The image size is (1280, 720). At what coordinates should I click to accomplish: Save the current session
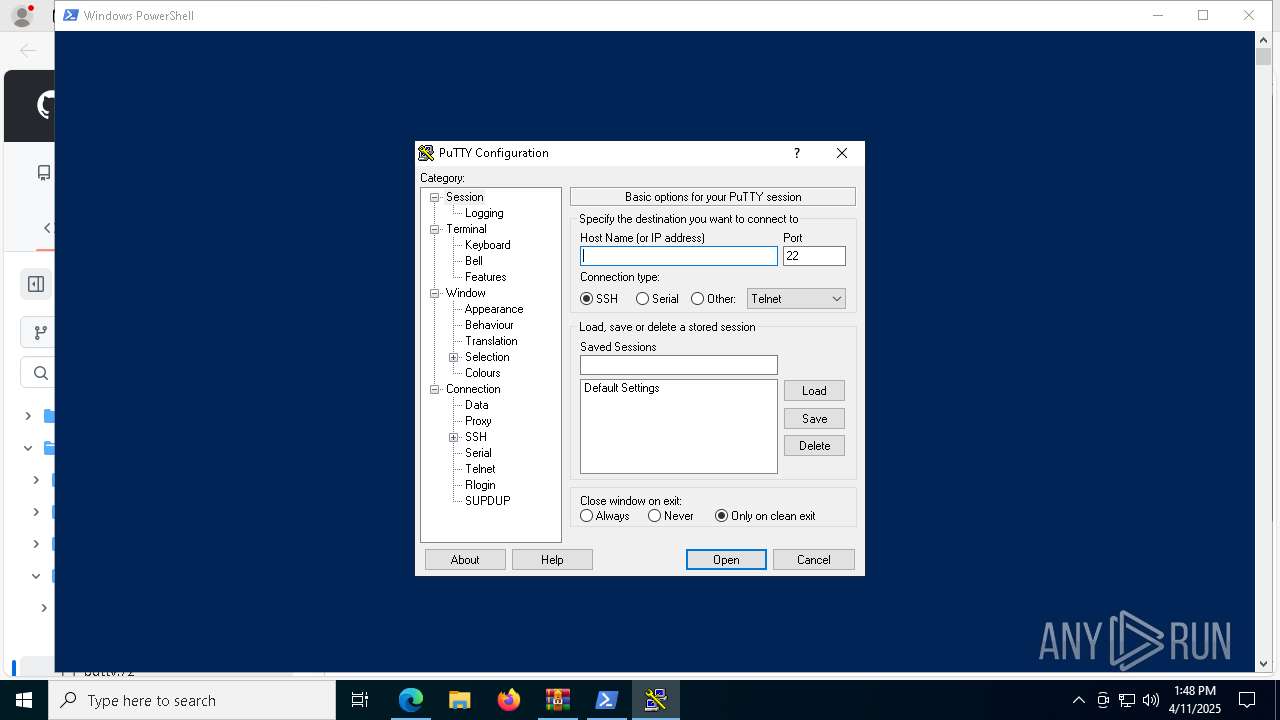[x=814, y=419]
